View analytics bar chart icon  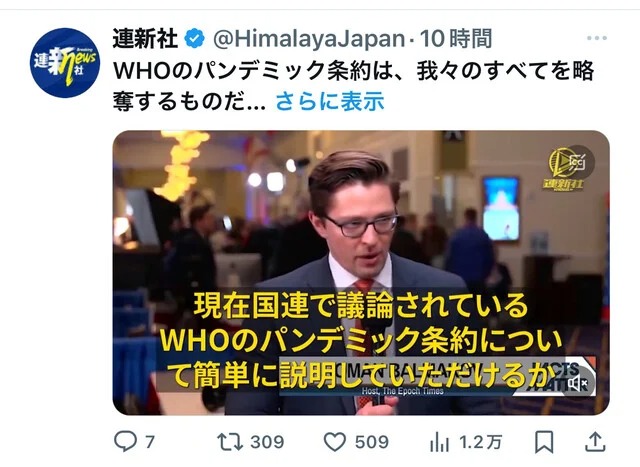click(x=439, y=442)
